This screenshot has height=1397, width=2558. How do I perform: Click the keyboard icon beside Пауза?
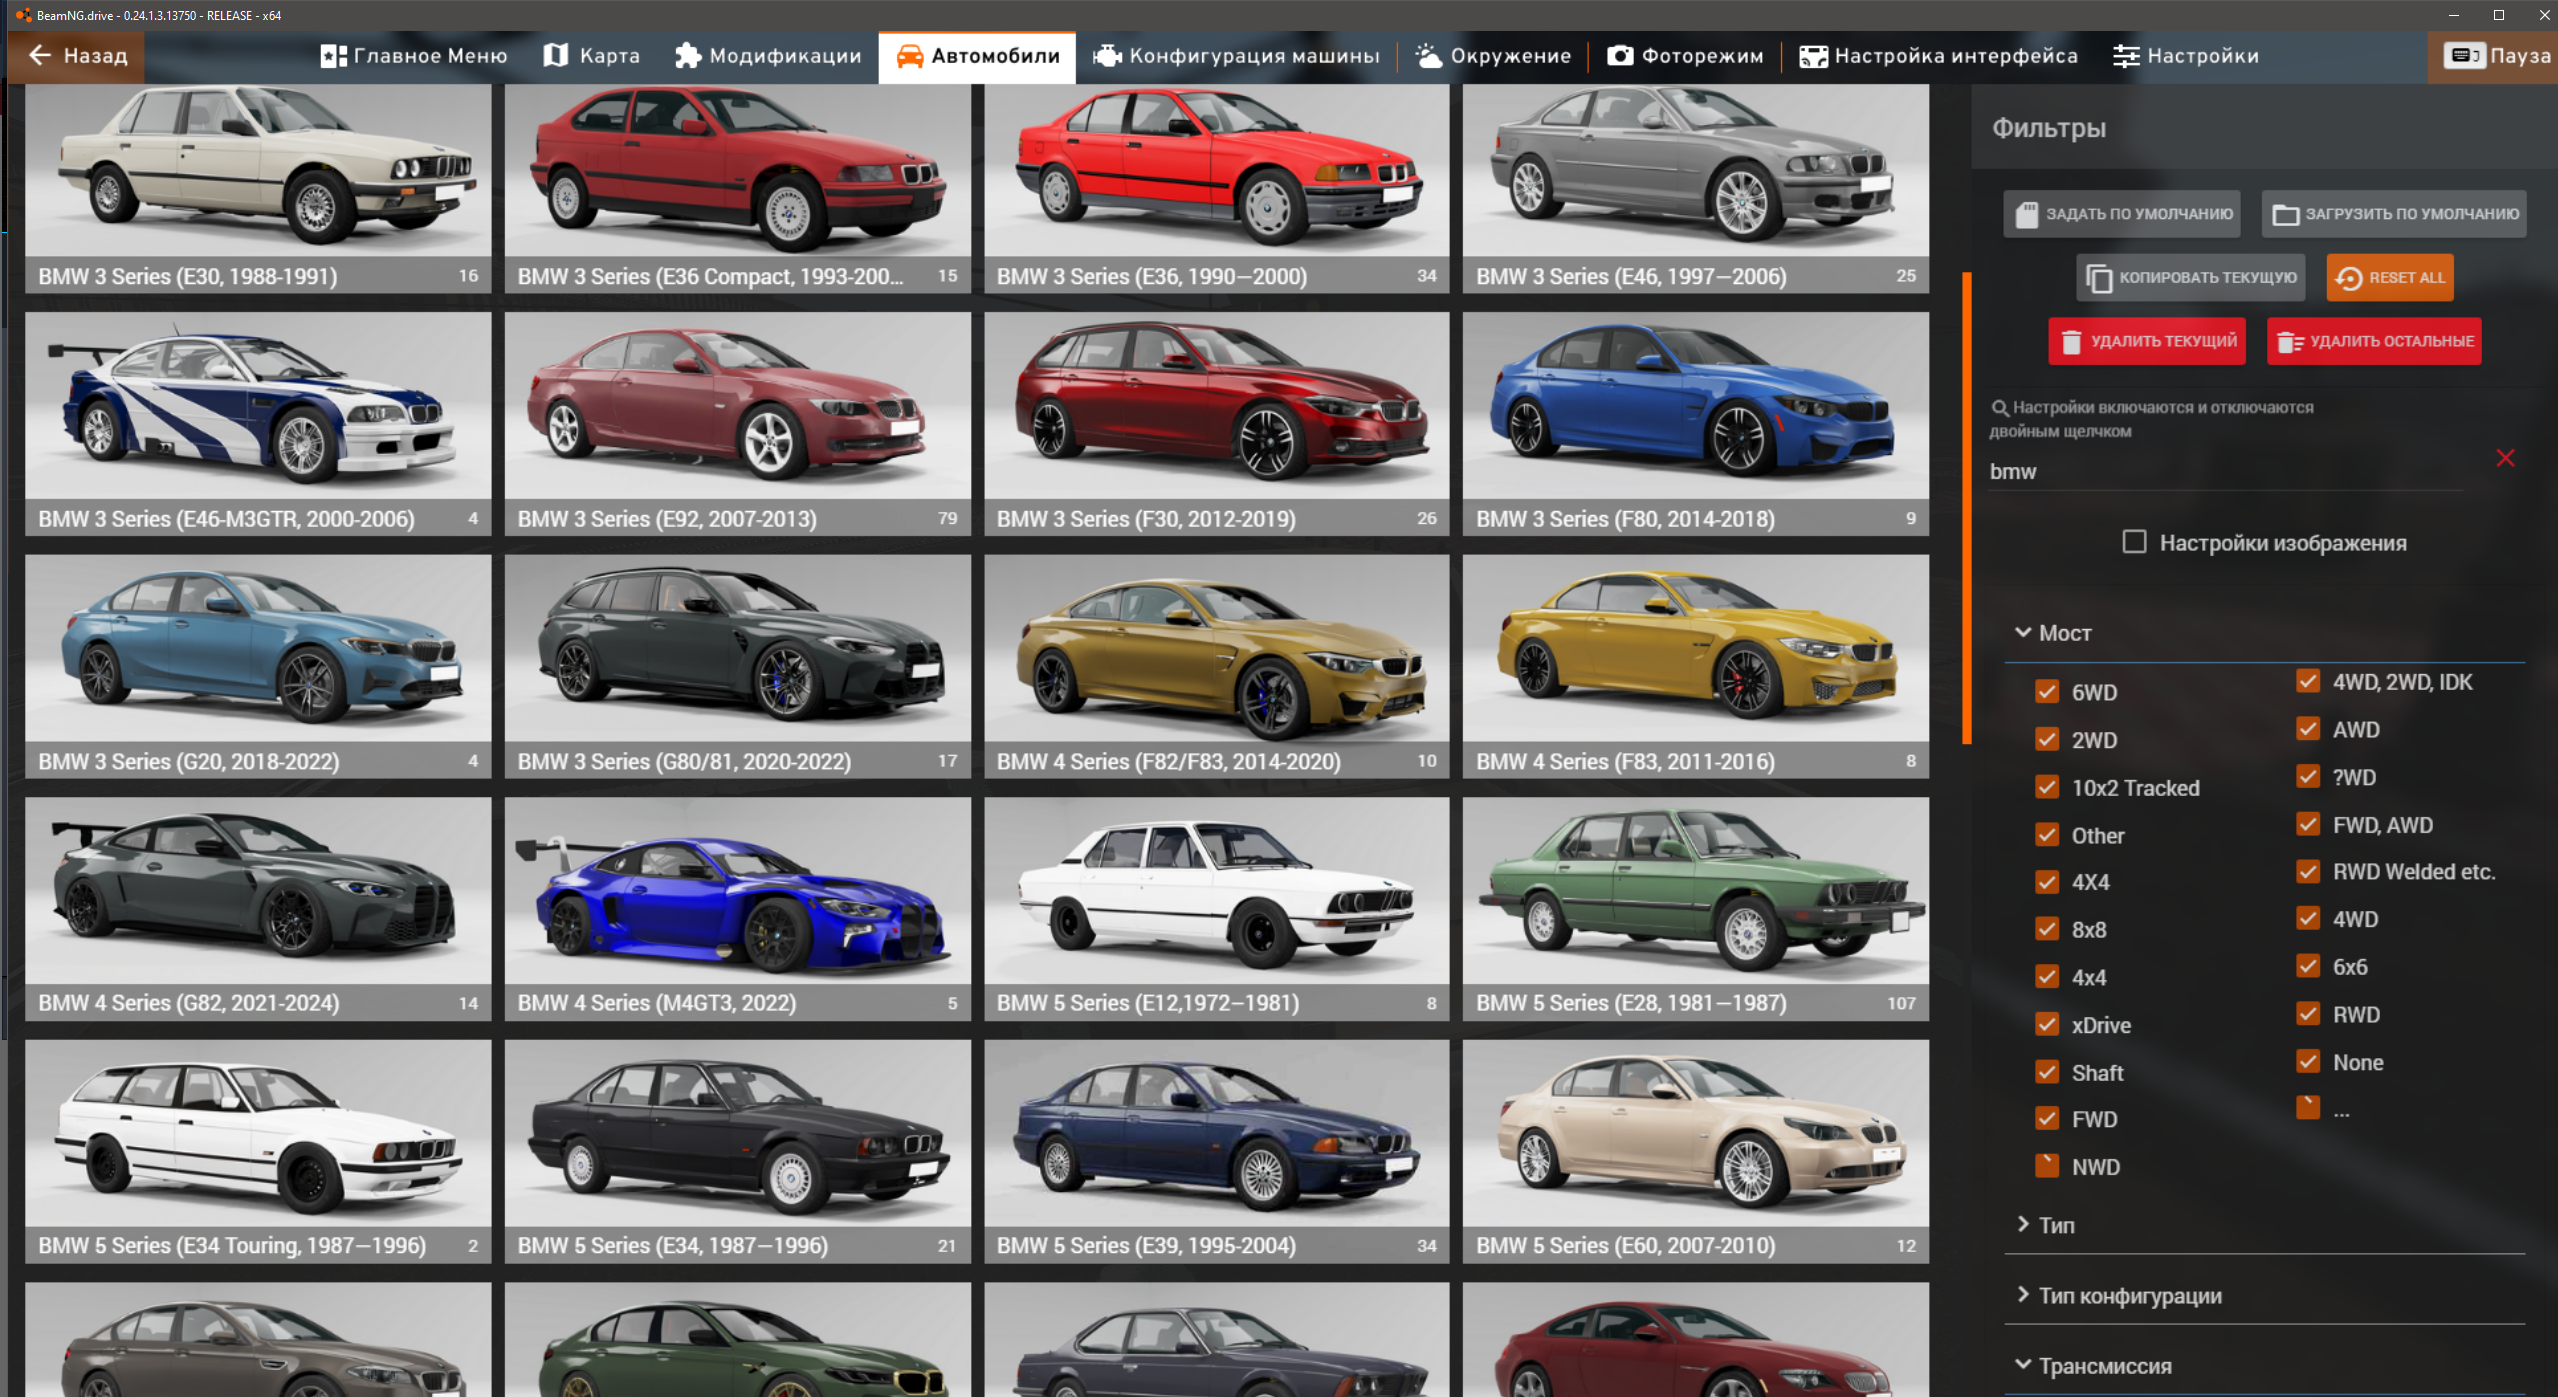(2464, 55)
